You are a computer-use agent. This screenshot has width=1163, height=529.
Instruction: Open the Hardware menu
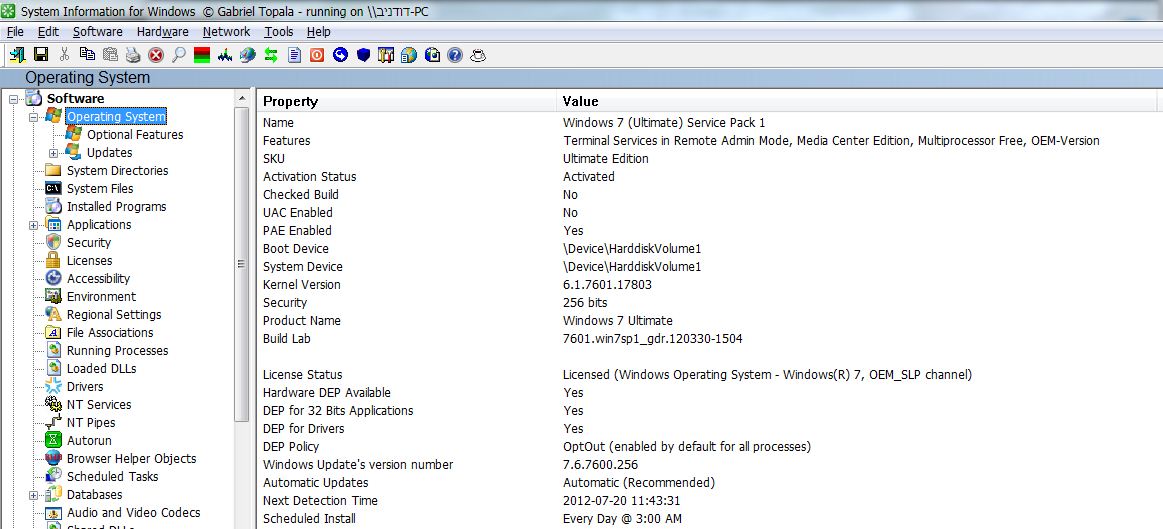(x=162, y=32)
